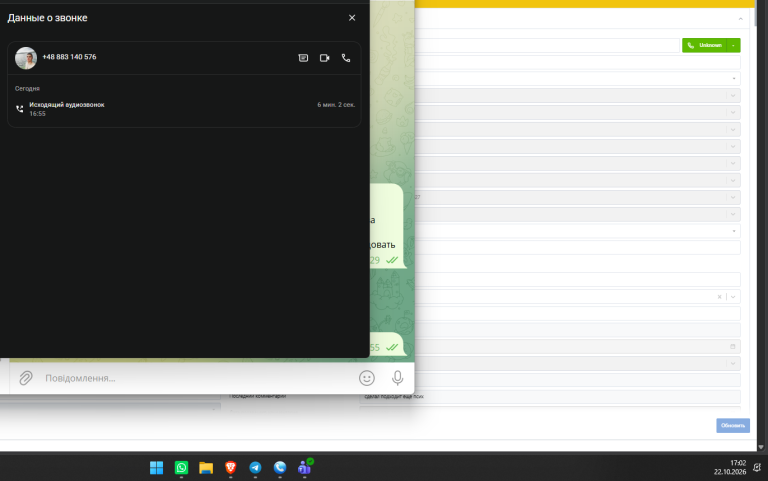Viewport: 768px width, 481px height.
Task: Start a voice call with the phone handset icon
Action: pyautogui.click(x=346, y=58)
